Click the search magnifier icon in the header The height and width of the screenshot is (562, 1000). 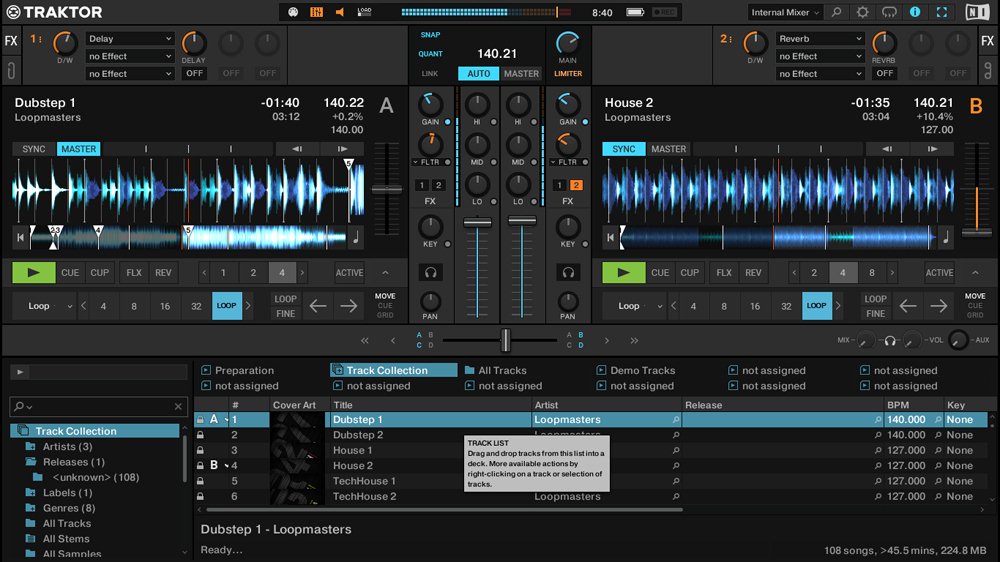(836, 12)
